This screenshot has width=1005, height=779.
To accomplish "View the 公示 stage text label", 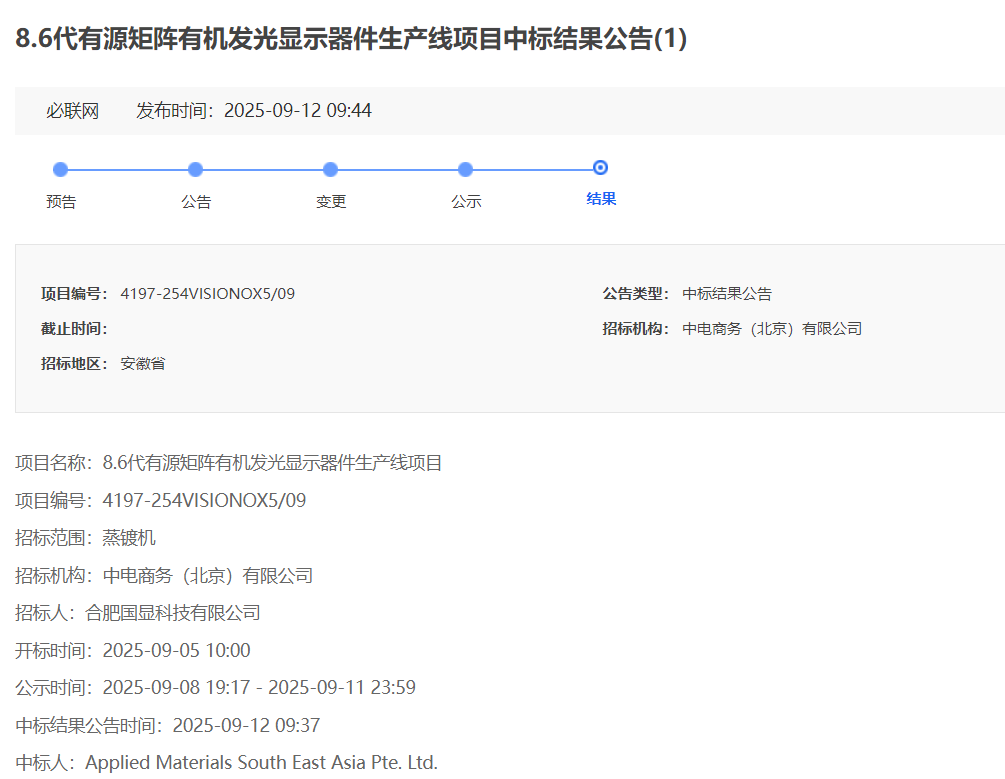I will [466, 202].
